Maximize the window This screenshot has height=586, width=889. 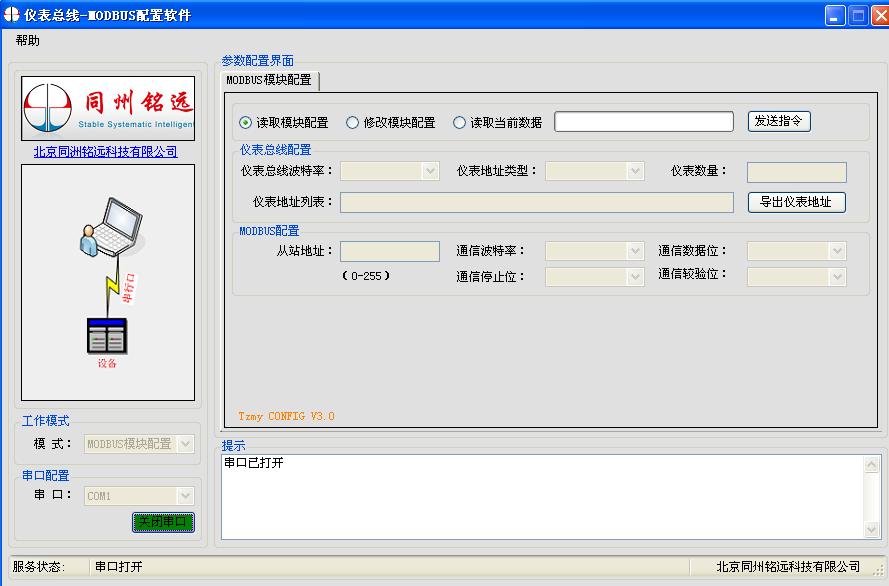tap(858, 15)
